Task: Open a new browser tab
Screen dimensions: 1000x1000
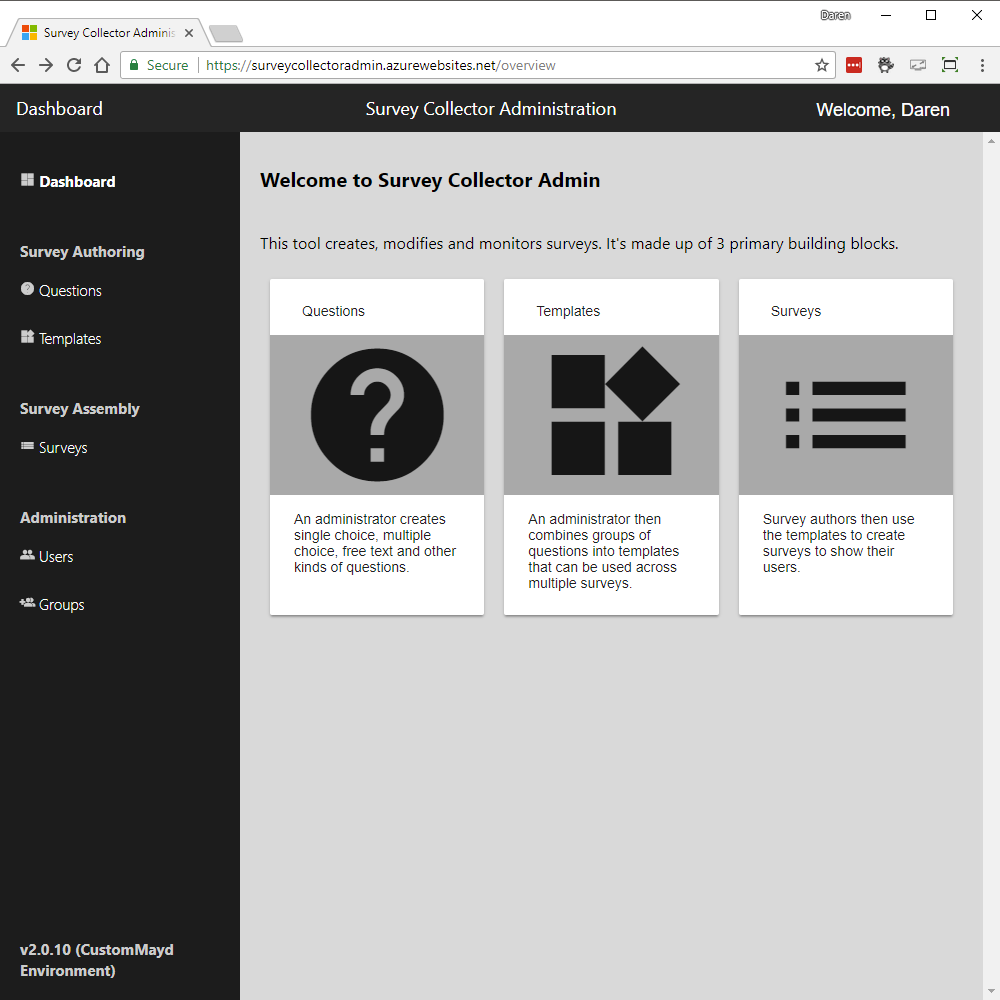Action: click(x=226, y=33)
